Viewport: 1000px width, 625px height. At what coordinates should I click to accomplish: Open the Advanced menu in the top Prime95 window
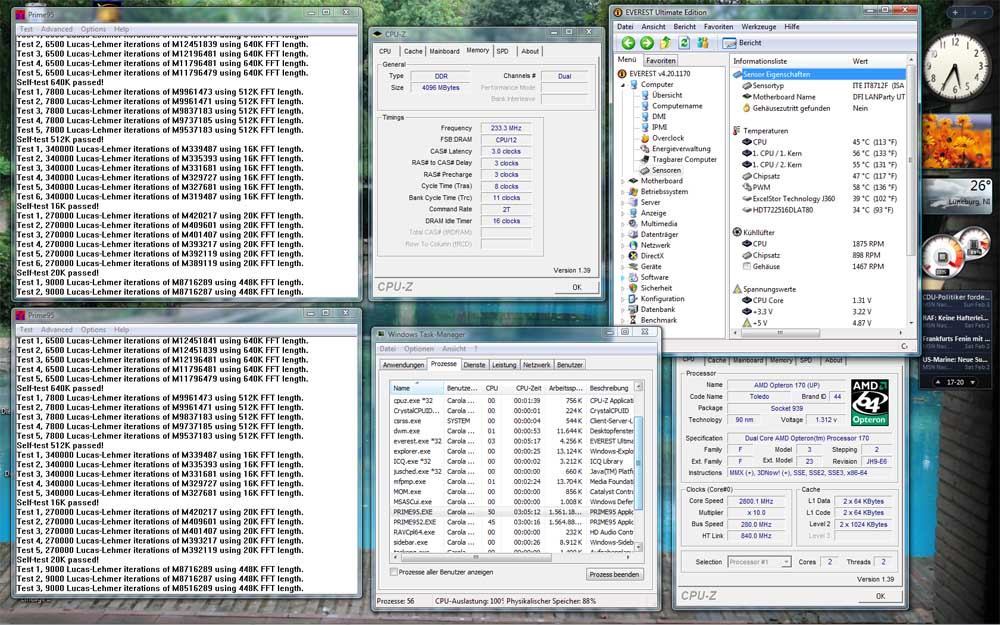pyautogui.click(x=57, y=29)
